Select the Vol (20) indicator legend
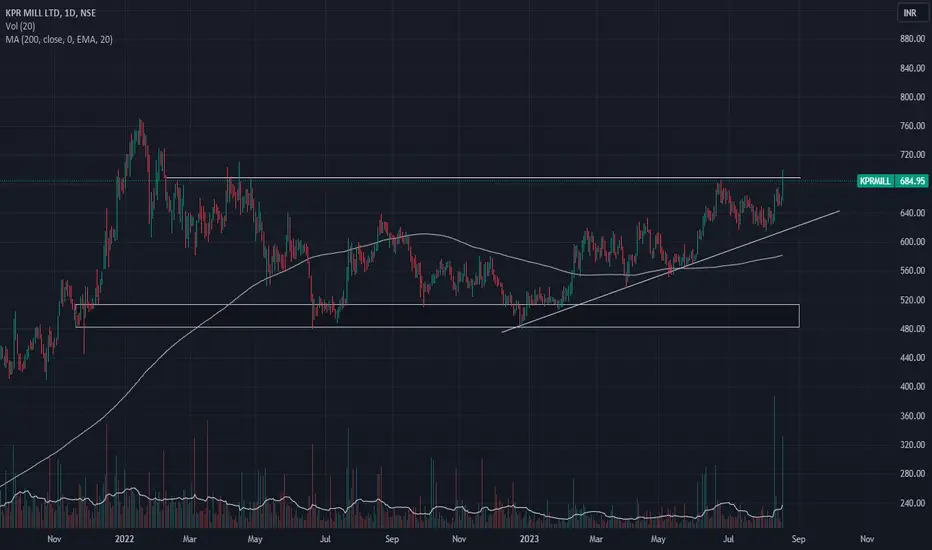 point(20,26)
